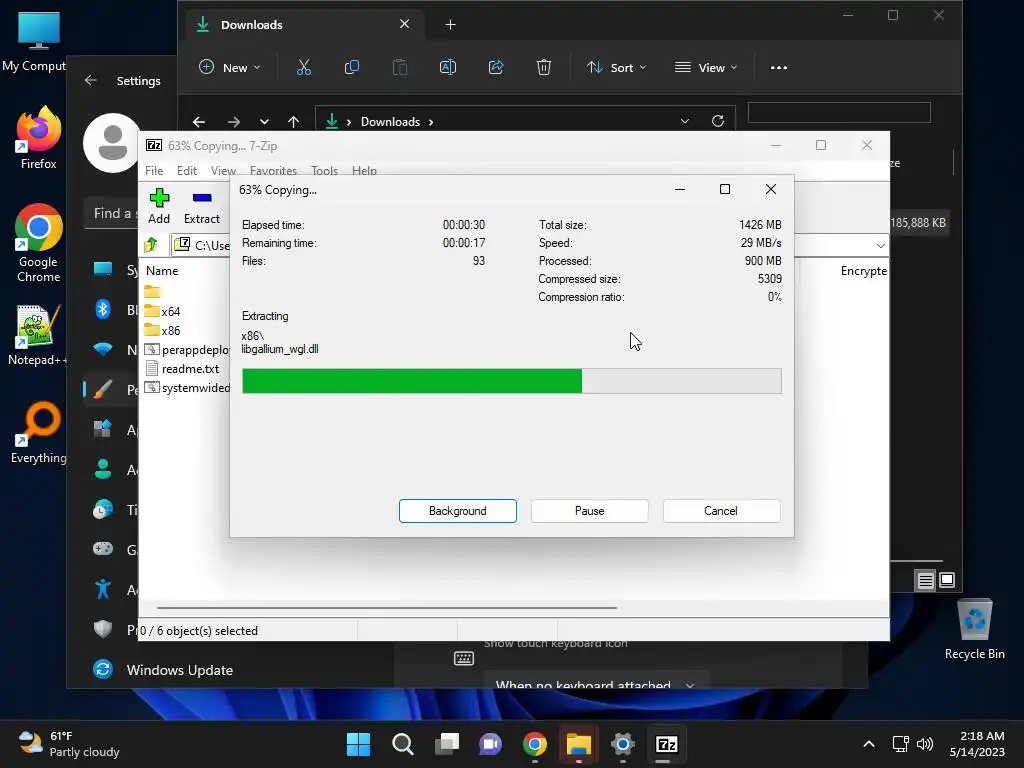Click Paste icon in Downloads Explorer toolbar

[x=400, y=67]
